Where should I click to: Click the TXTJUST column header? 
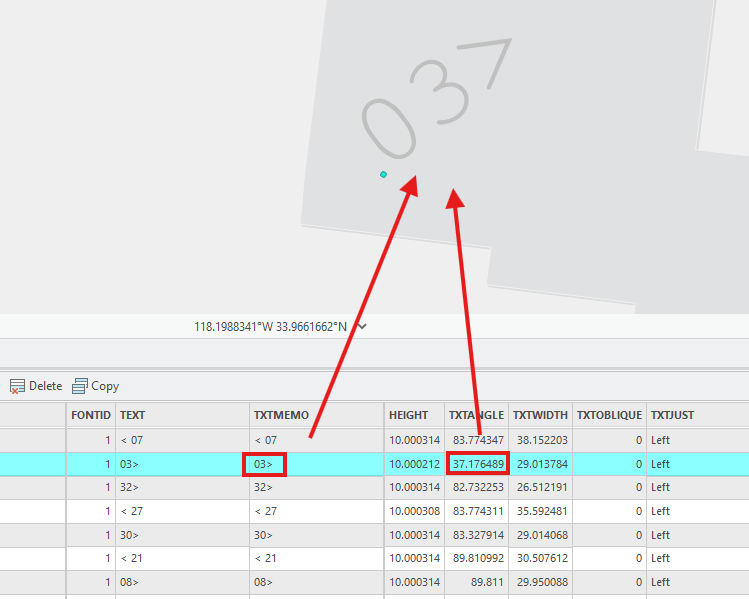(672, 415)
